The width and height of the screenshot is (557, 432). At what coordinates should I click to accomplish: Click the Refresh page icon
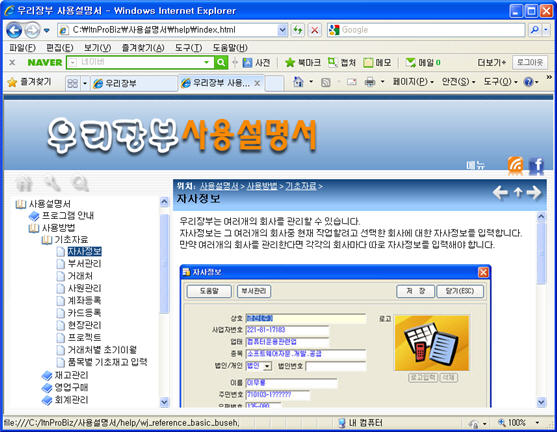[x=298, y=30]
